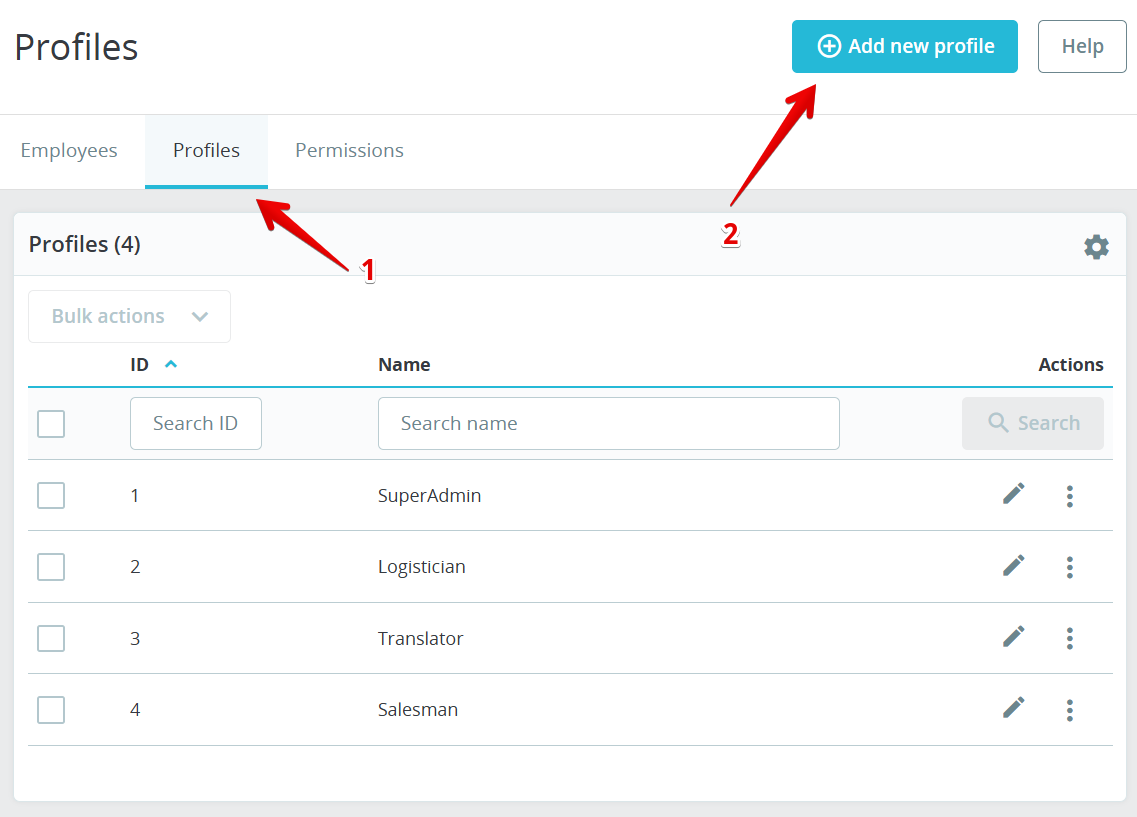Expand the Bulk actions dropdown

pyautogui.click(x=129, y=316)
